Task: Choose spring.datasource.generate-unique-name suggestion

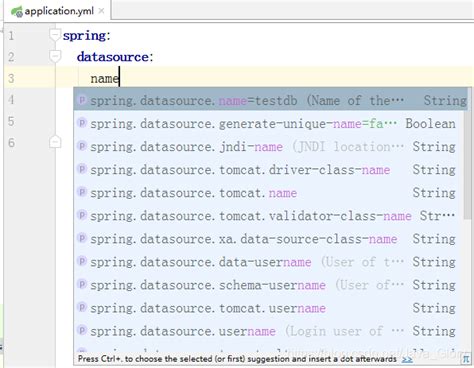Action: pyautogui.click(x=268, y=124)
